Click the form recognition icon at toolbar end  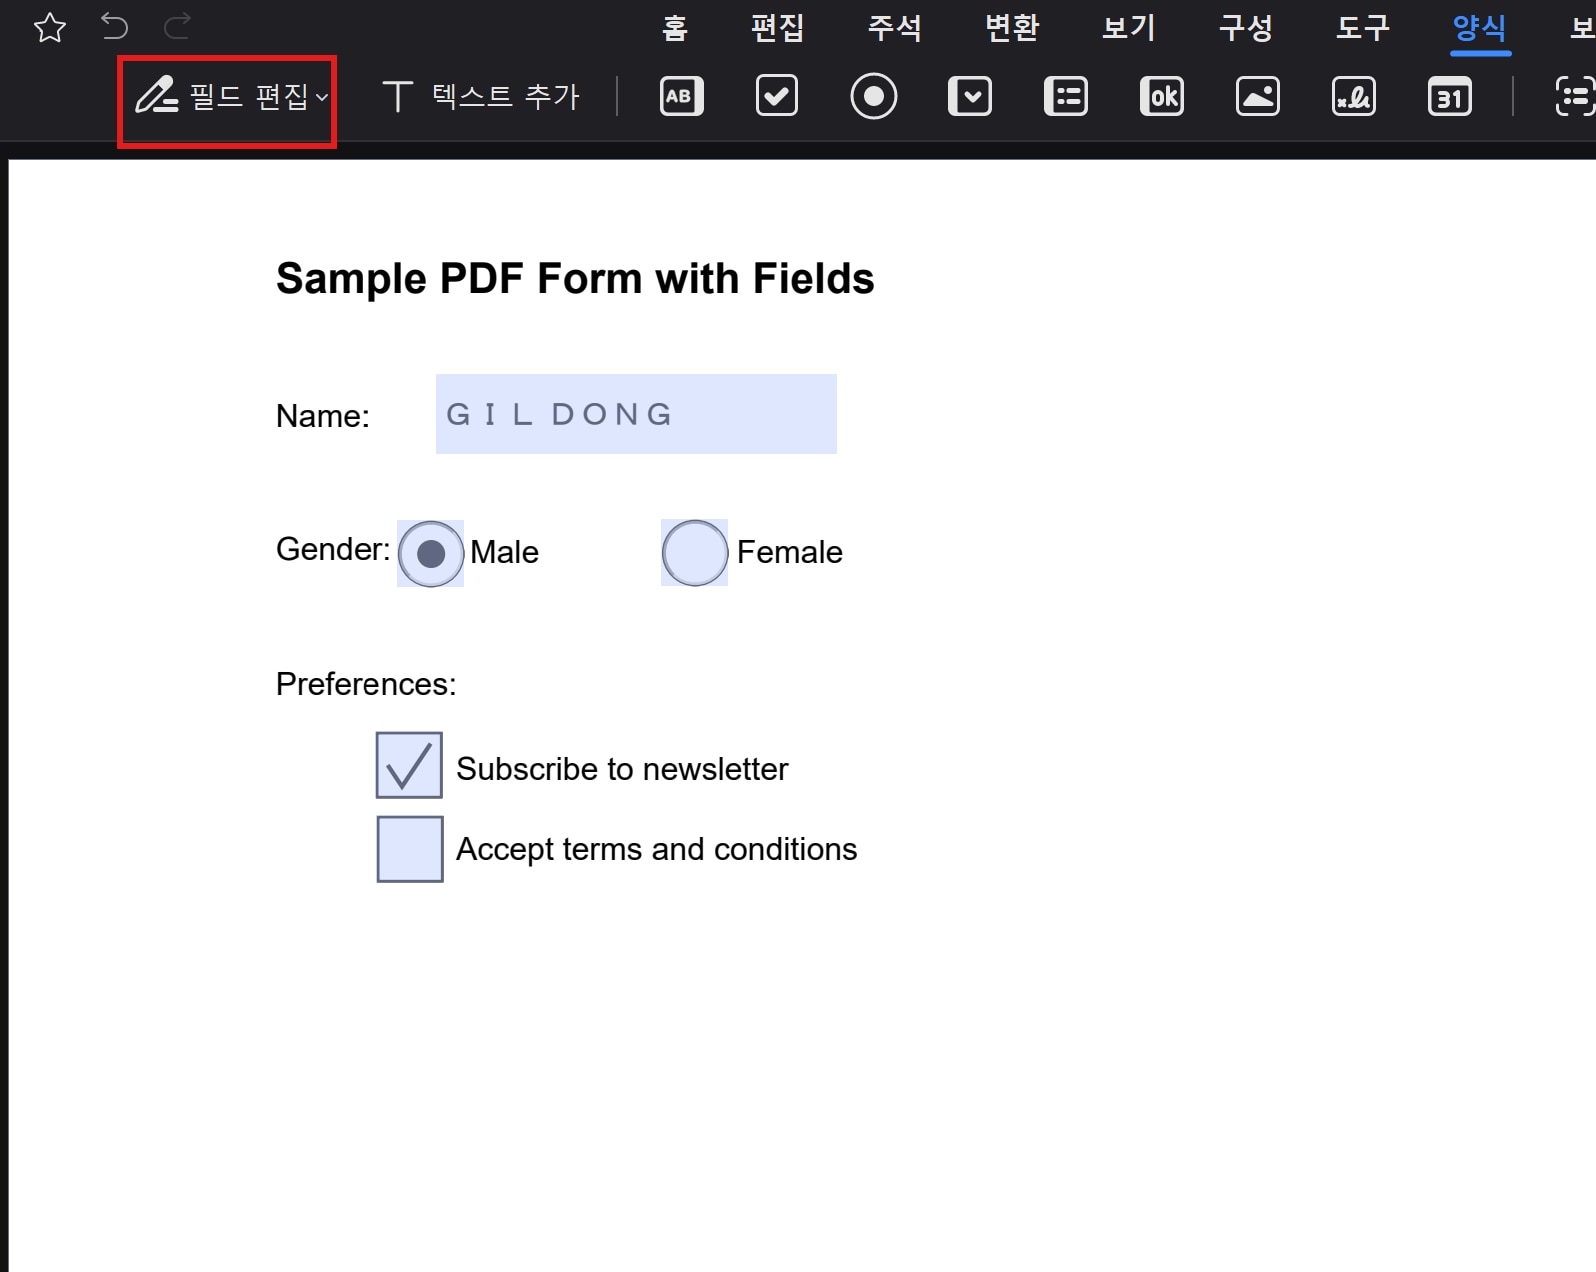tap(1575, 96)
